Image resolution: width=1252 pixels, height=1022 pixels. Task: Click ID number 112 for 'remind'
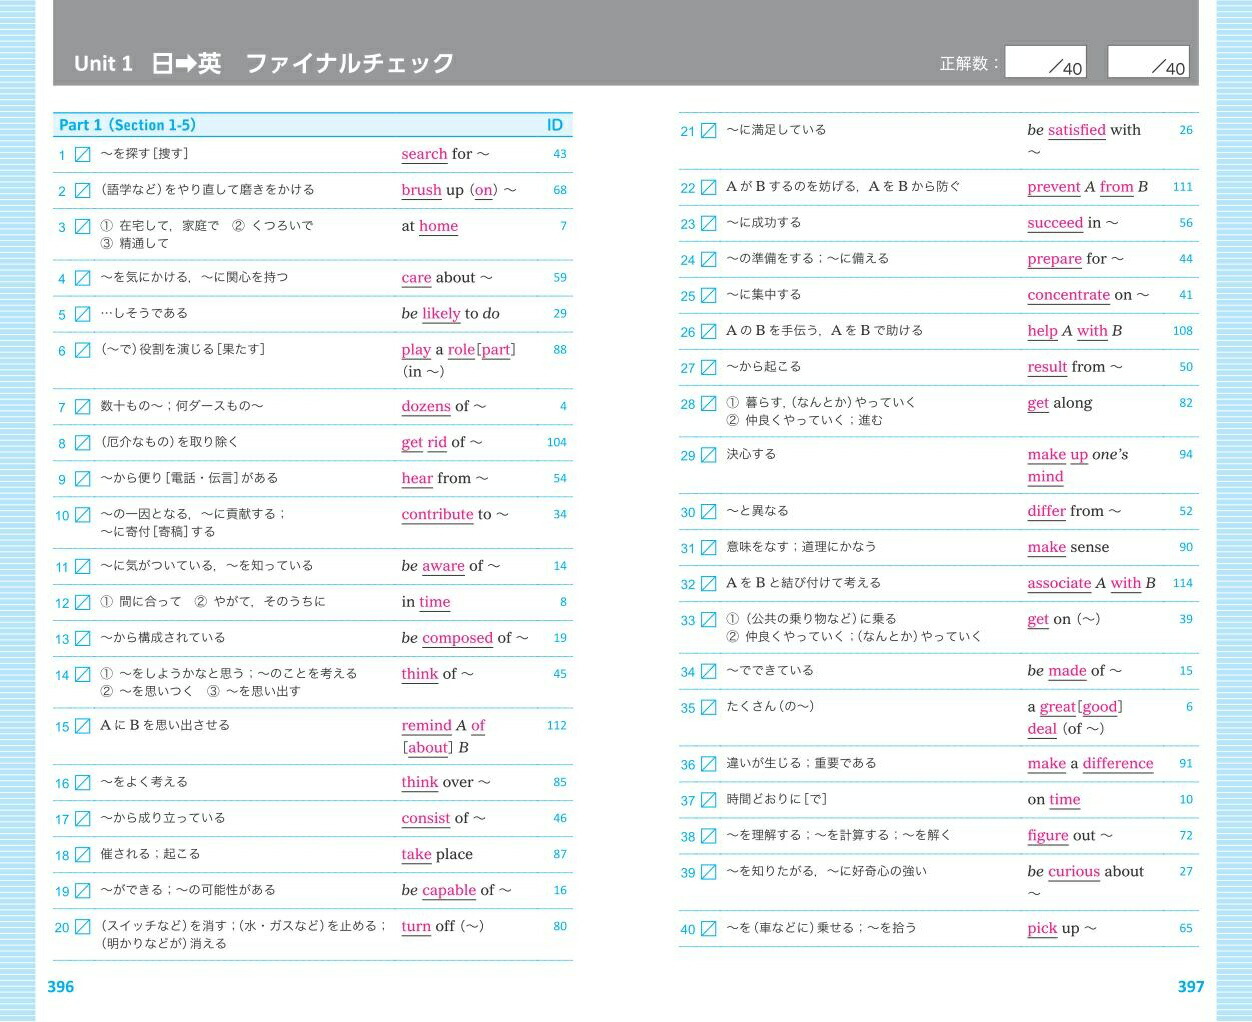click(x=557, y=726)
